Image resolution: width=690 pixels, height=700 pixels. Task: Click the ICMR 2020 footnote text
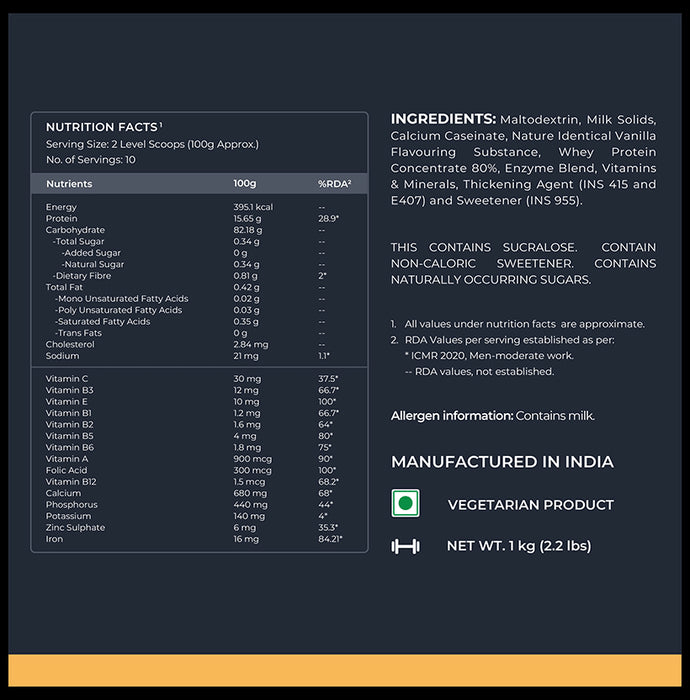pyautogui.click(x=489, y=355)
